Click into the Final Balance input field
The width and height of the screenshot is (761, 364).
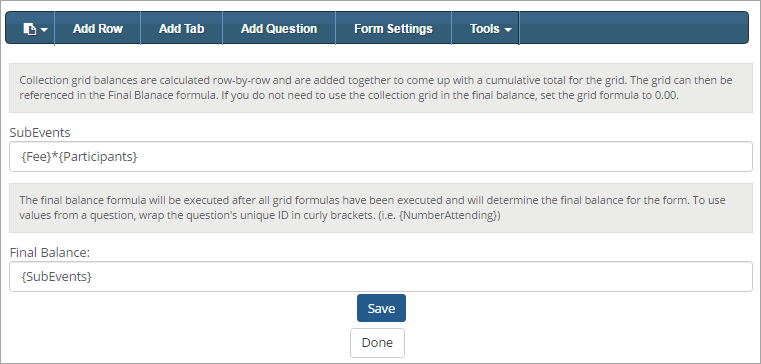click(381, 277)
